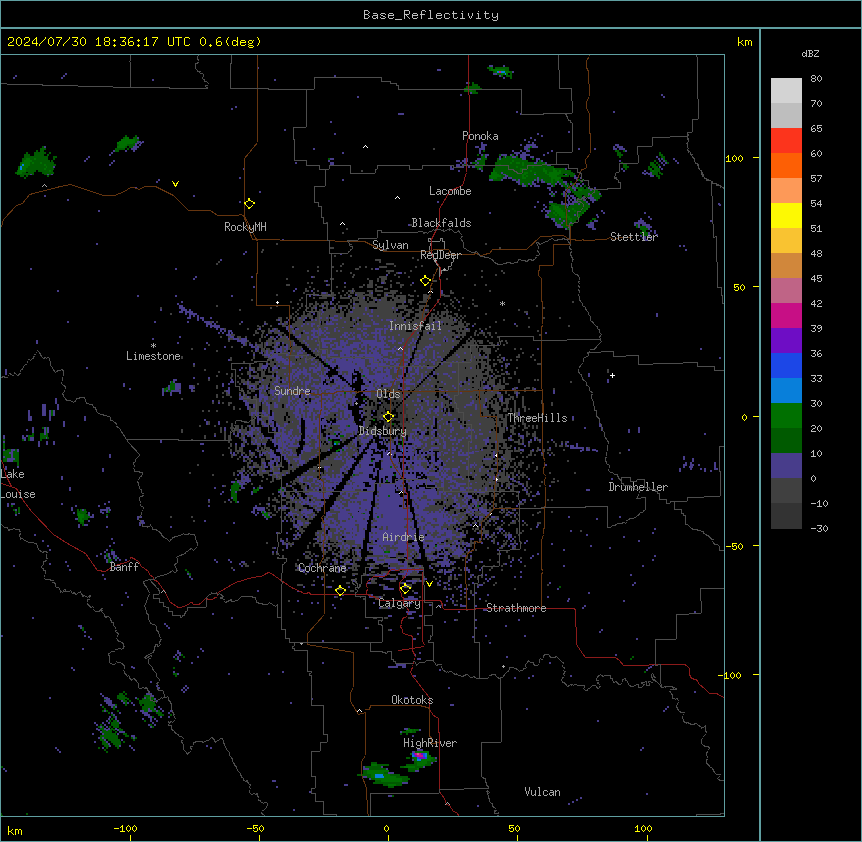
Task: Select the Calgary city label
Action: click(x=400, y=603)
